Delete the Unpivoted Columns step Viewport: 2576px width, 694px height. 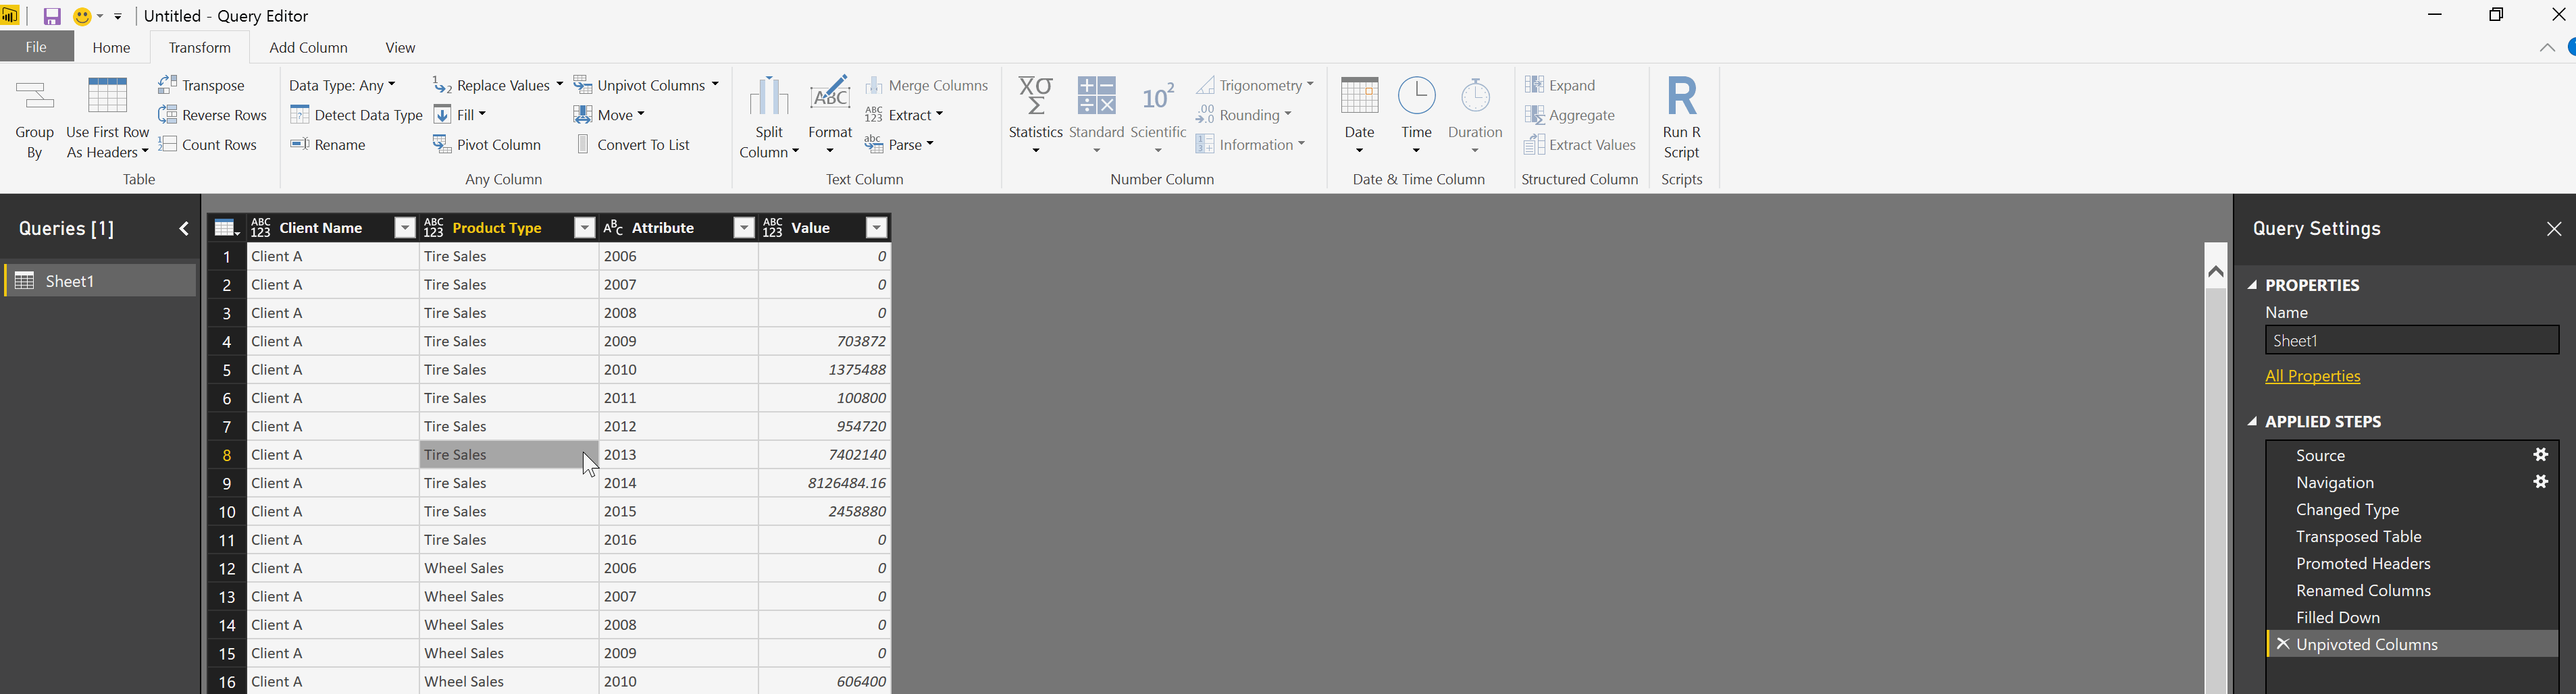[2282, 645]
